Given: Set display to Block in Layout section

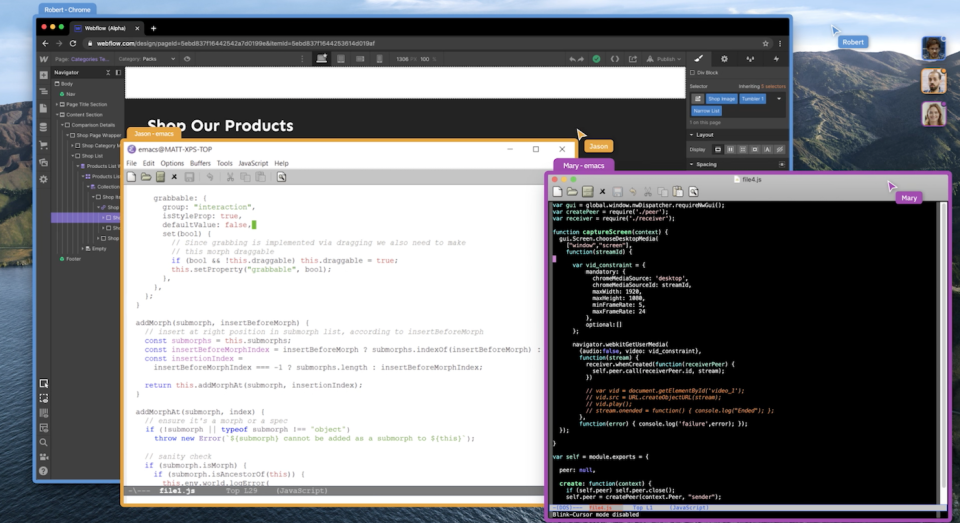Looking at the screenshot, I should (717, 149).
